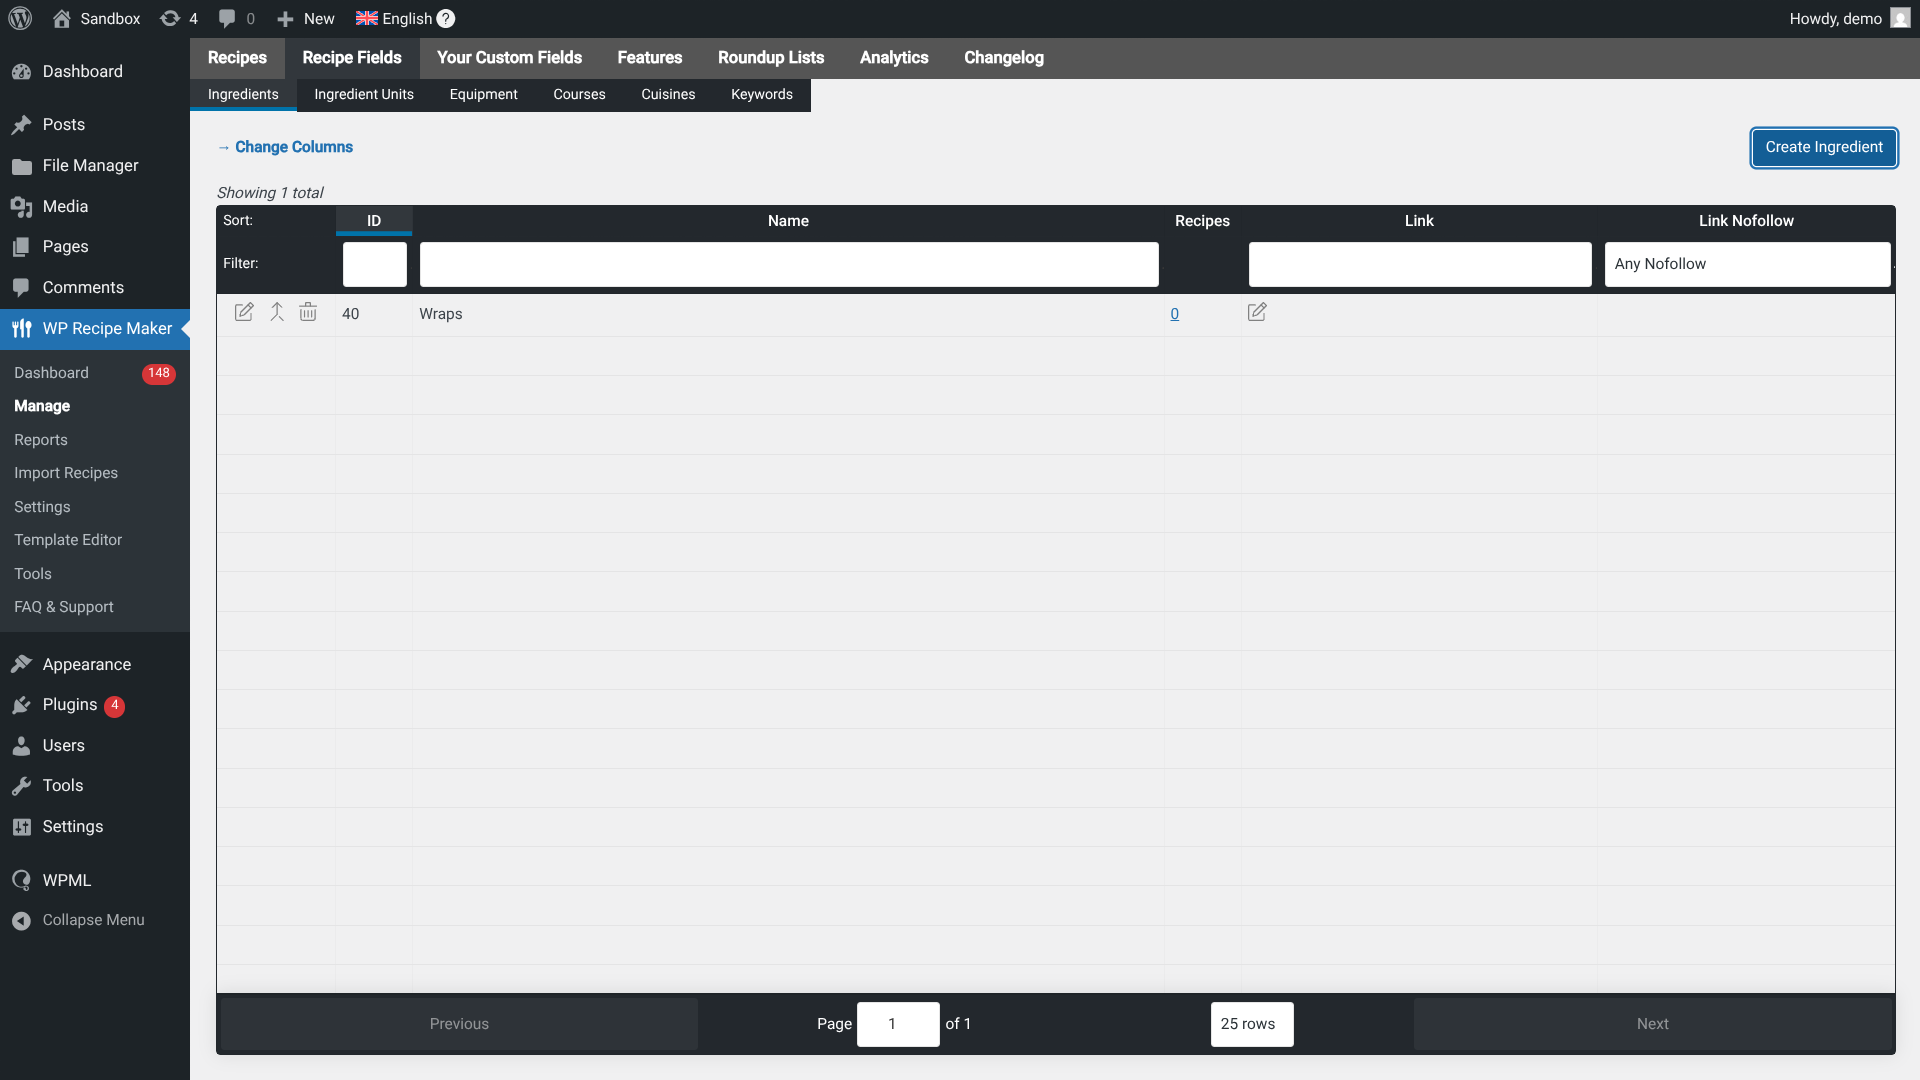
Task: Click the Posts pin icon
Action: point(21,124)
